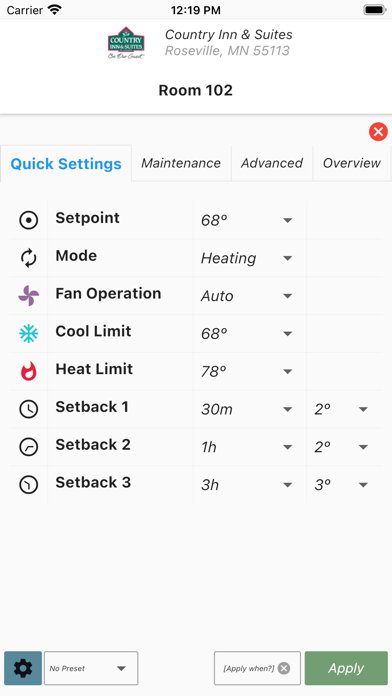Viewport: 392px width, 696px height.
Task: Click the Cool Limit snowflake icon
Action: click(x=29, y=333)
